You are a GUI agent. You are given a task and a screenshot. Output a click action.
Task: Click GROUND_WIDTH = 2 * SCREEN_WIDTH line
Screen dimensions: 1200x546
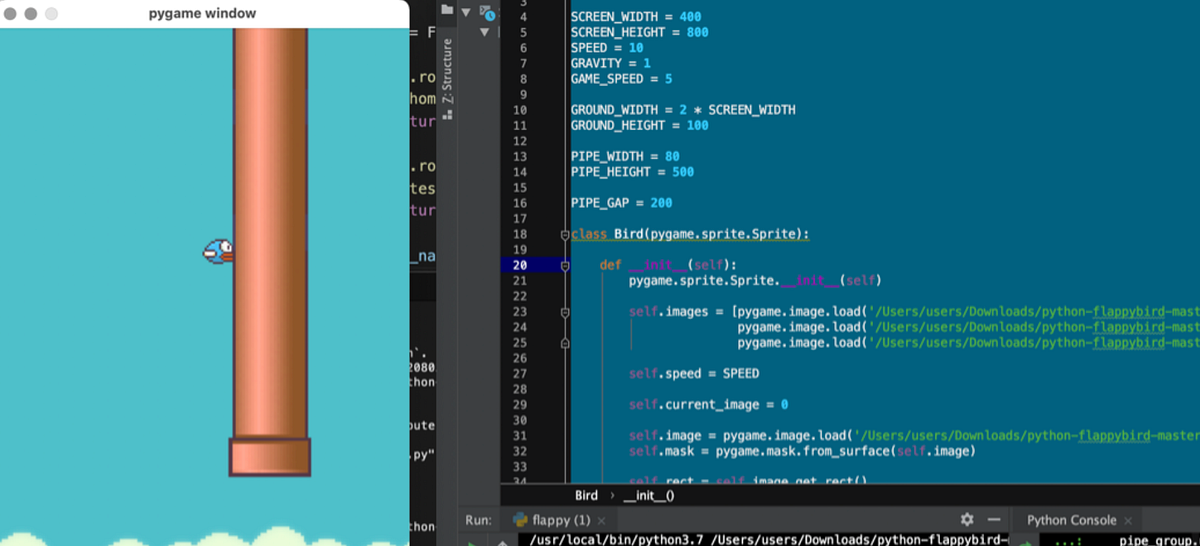[x=683, y=110]
